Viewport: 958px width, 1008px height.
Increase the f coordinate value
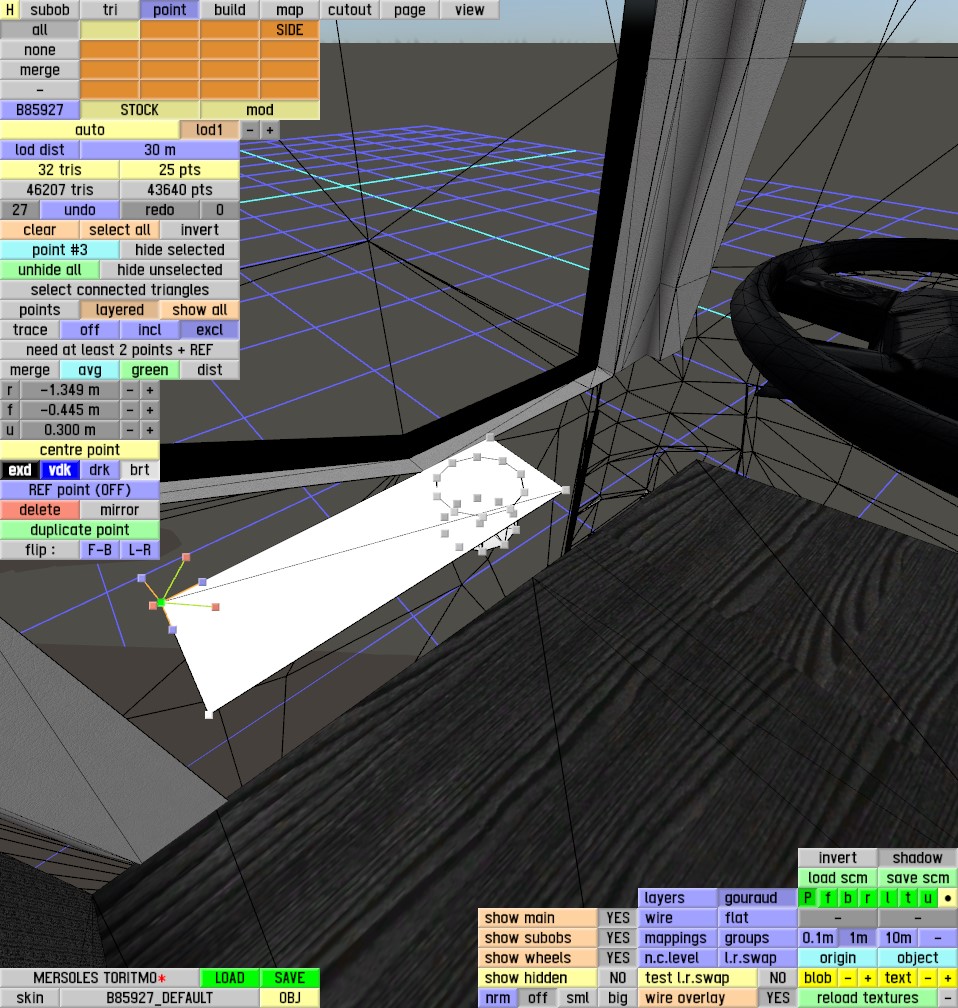(x=150, y=410)
